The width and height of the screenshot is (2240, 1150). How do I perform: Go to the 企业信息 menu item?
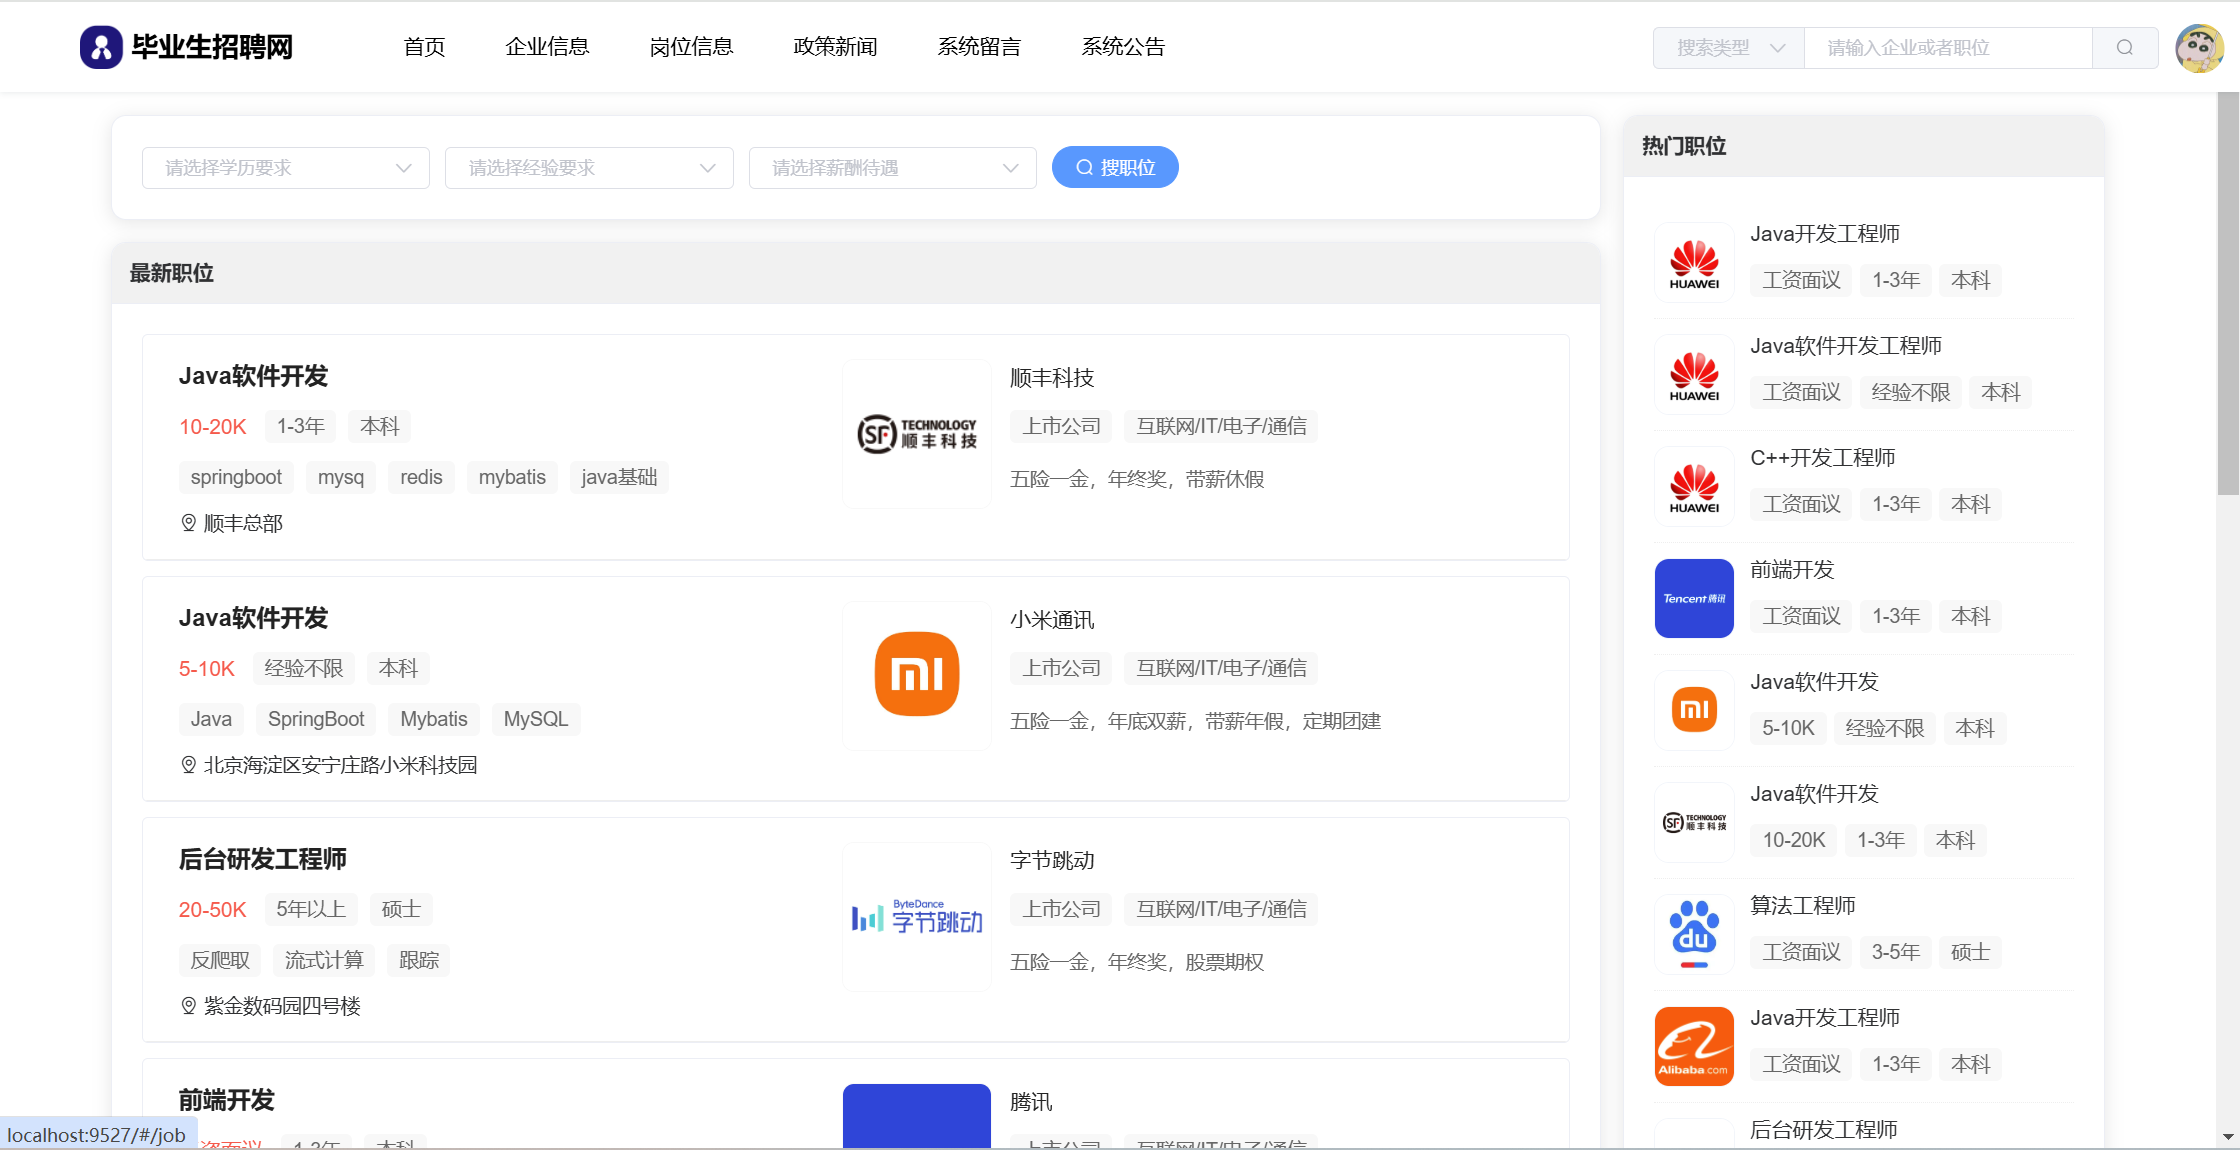point(547,47)
